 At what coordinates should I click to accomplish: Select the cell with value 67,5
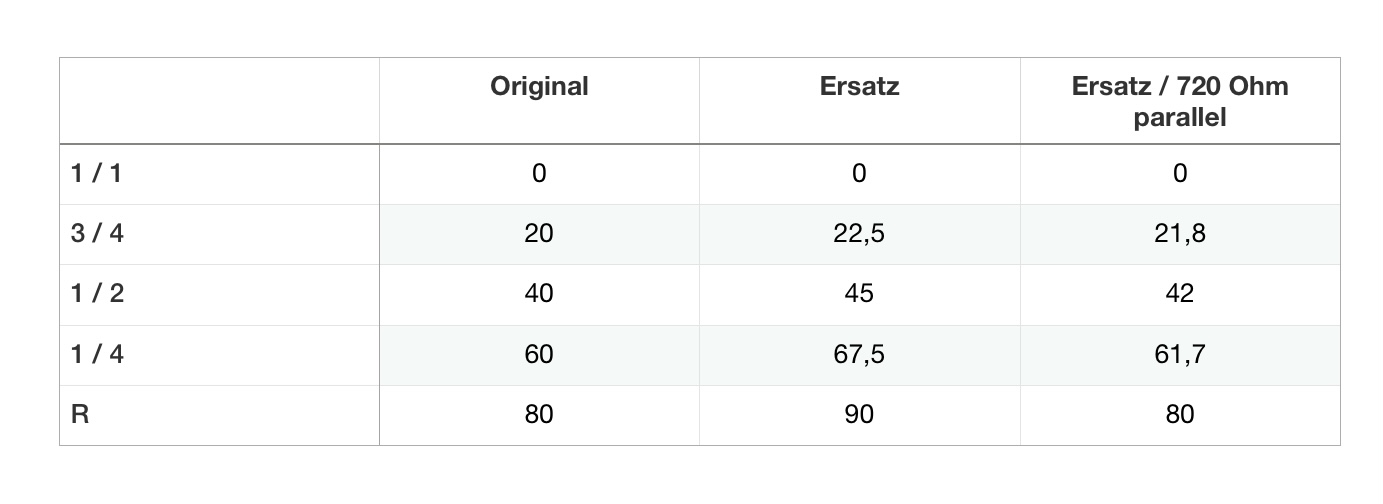(859, 354)
